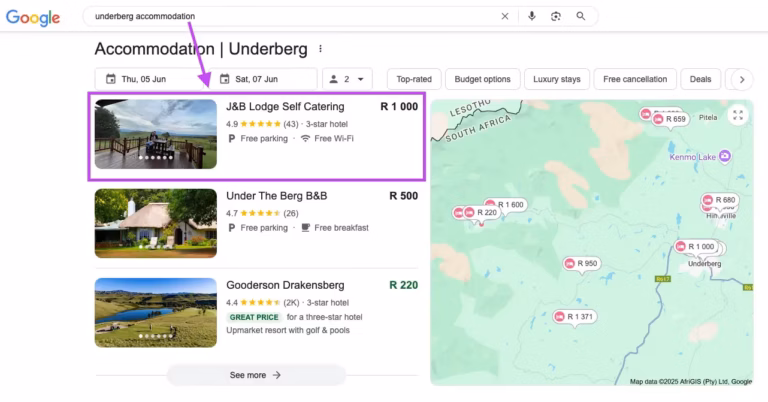768x402 pixels.
Task: Click the calendar icon beside Sat, 07 Jun
Action: click(224, 79)
